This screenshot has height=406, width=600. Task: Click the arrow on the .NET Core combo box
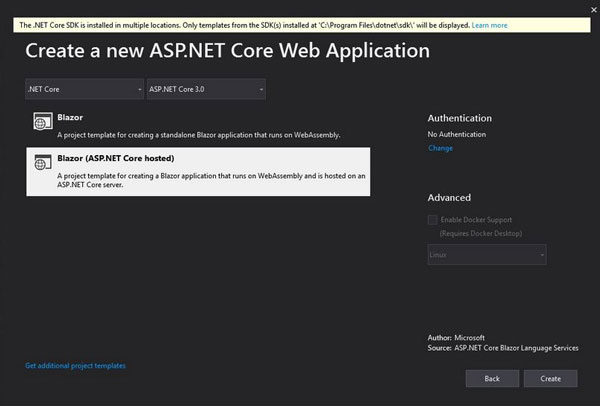[x=137, y=90]
